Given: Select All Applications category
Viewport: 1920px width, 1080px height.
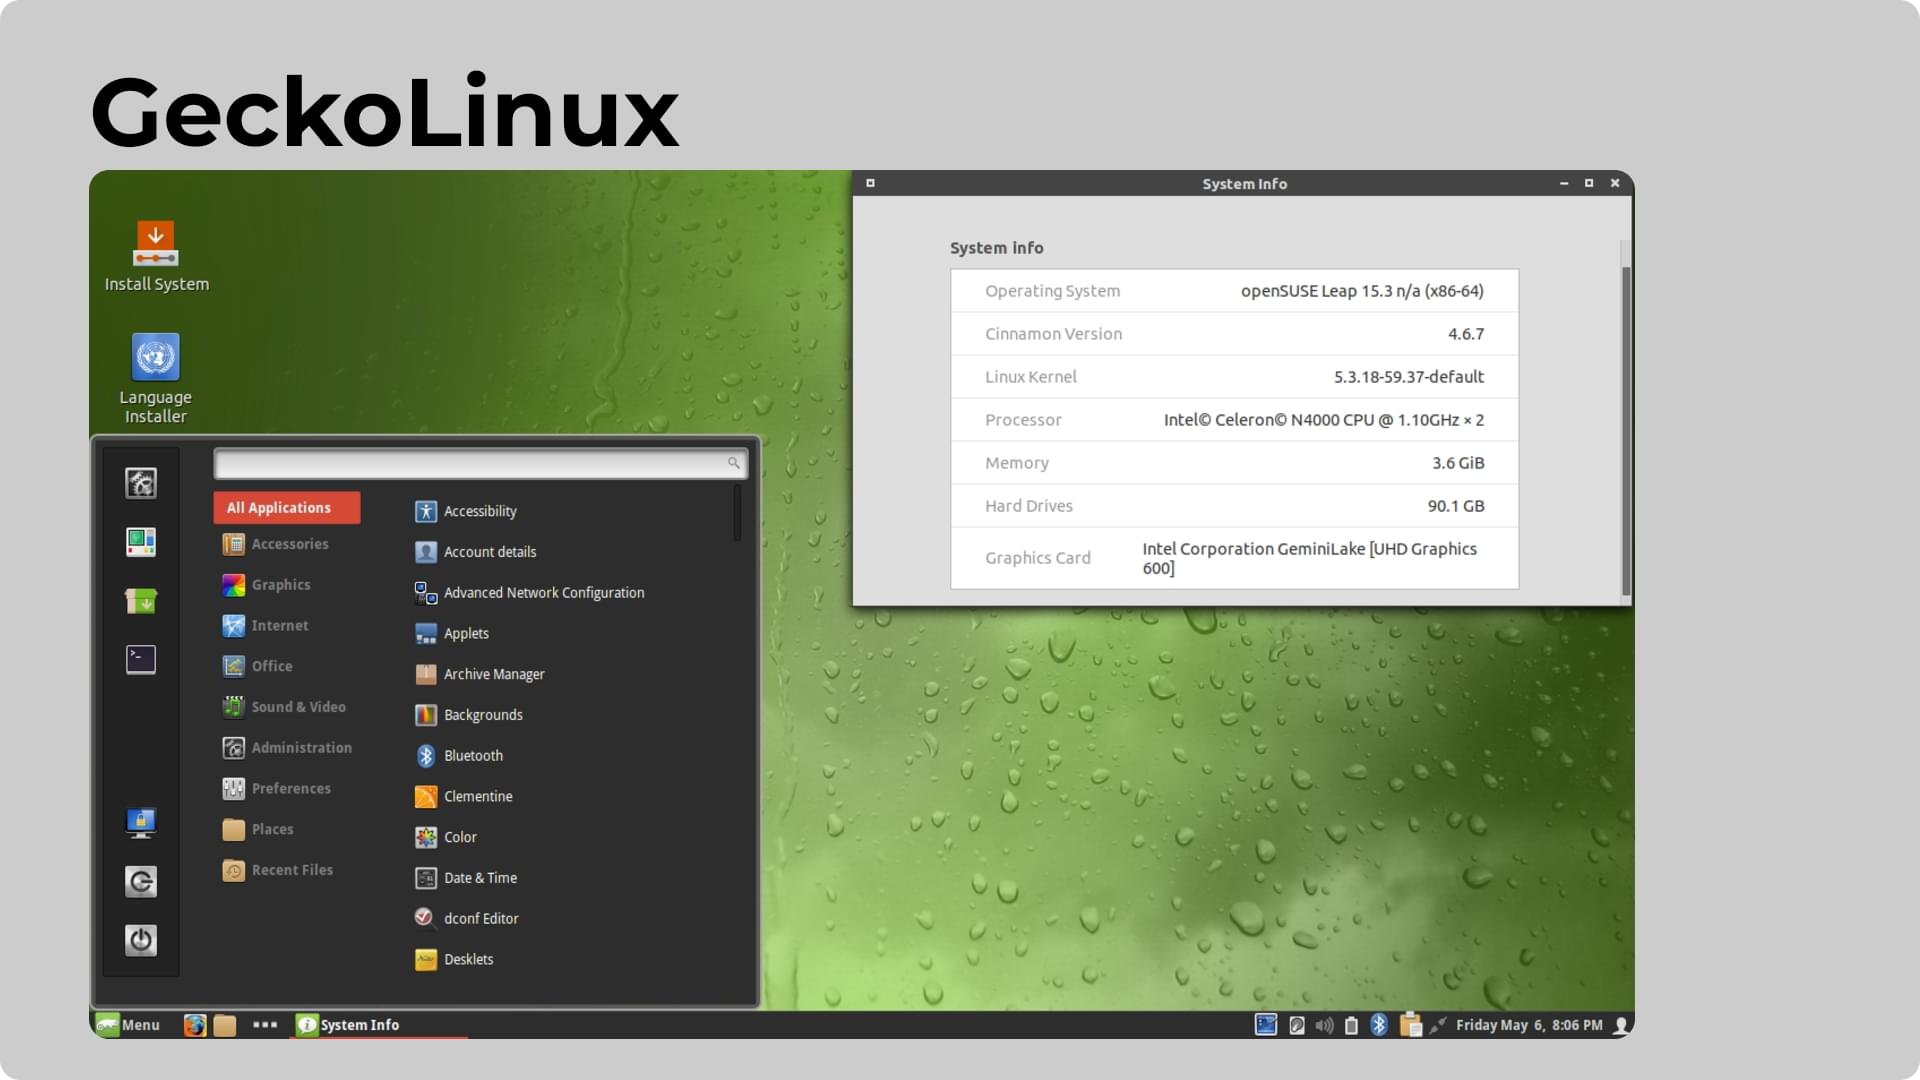Looking at the screenshot, I should (x=287, y=508).
